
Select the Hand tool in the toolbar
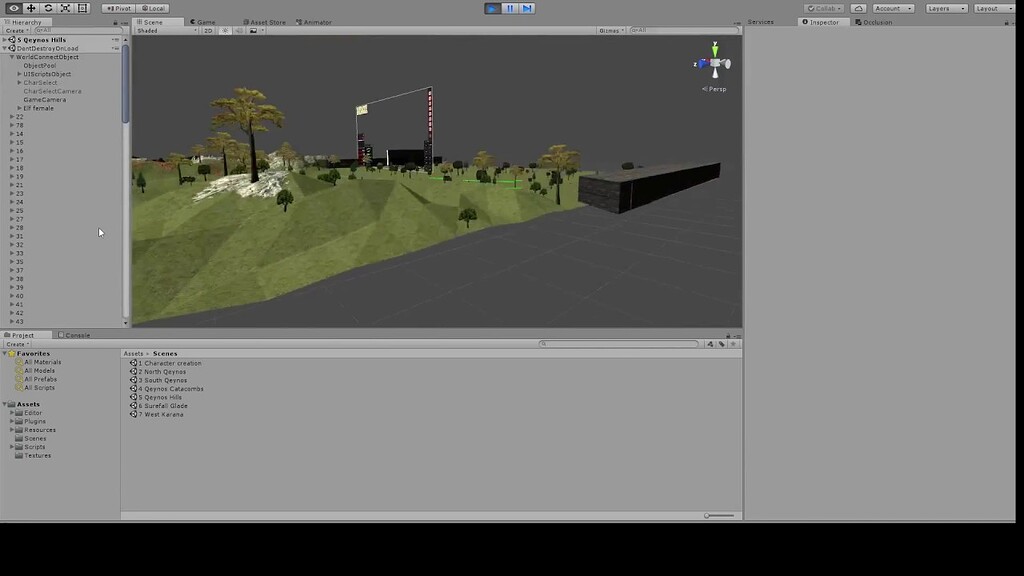(13, 8)
